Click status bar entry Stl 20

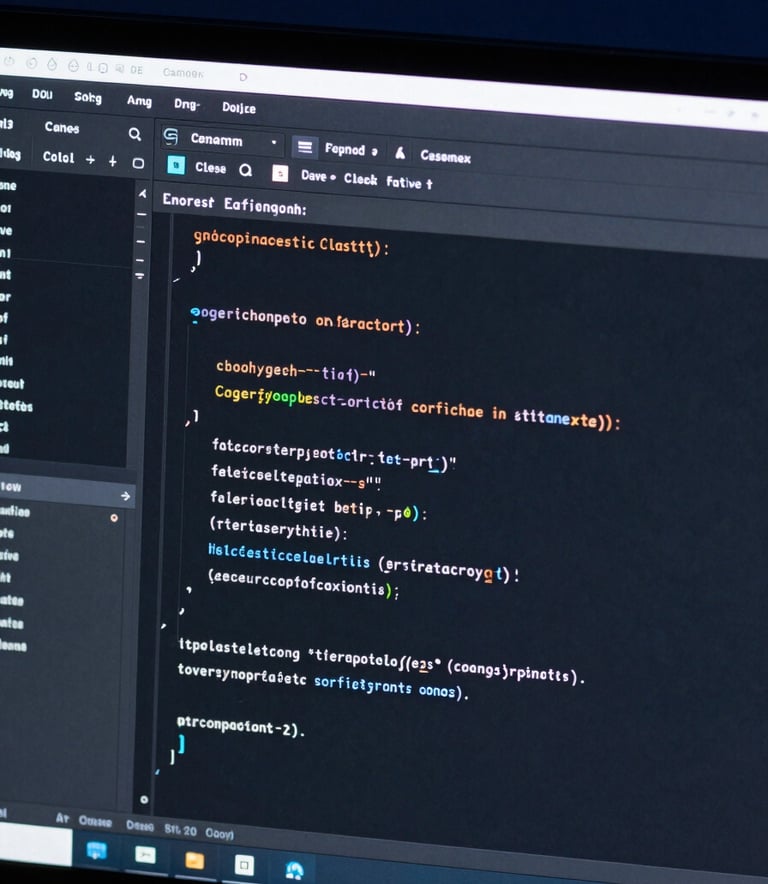coord(180,830)
